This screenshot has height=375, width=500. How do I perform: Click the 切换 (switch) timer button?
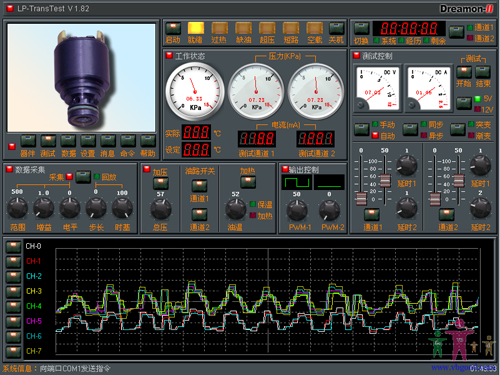pyautogui.click(x=361, y=29)
